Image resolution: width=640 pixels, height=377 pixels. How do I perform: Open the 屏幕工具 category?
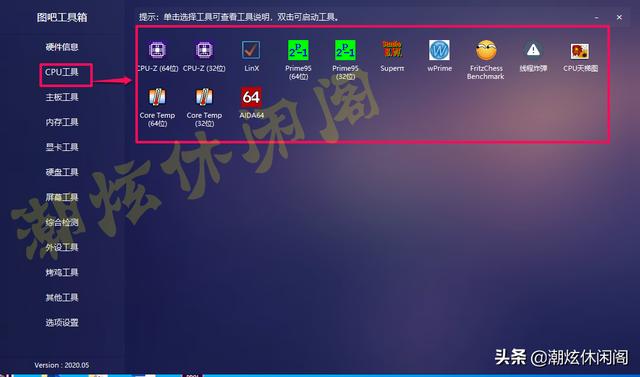pos(62,197)
